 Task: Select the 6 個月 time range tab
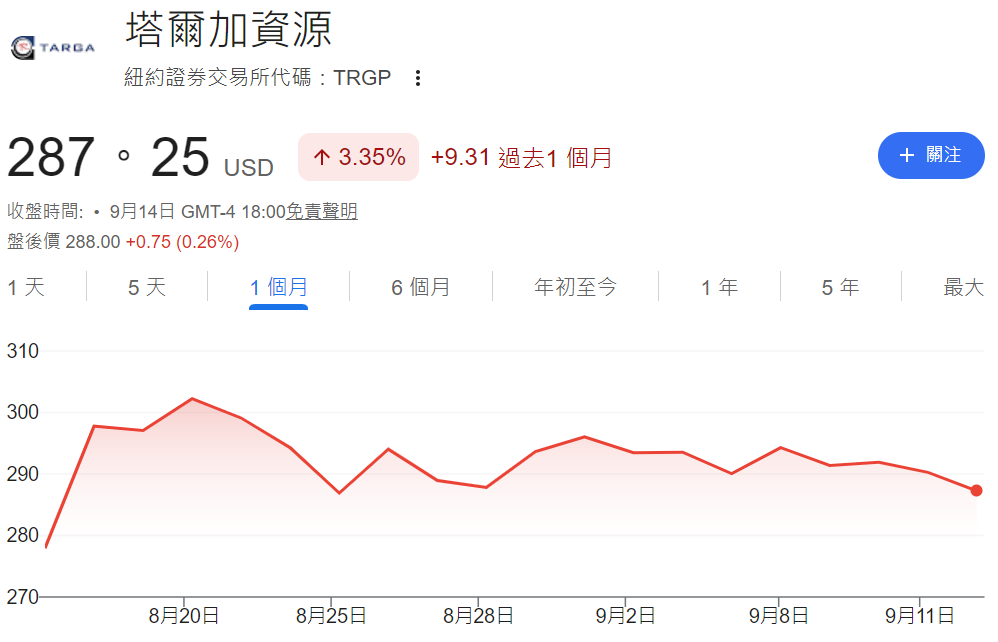[x=421, y=288]
